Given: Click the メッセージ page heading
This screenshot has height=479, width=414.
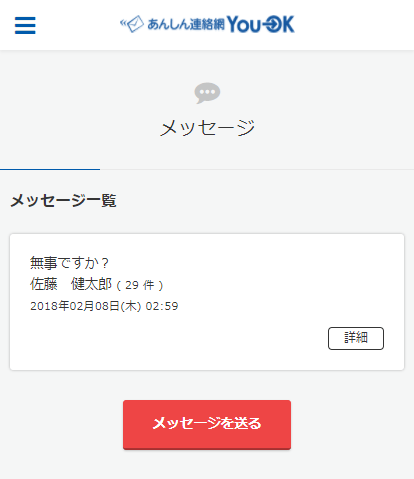Looking at the screenshot, I should point(207,128).
